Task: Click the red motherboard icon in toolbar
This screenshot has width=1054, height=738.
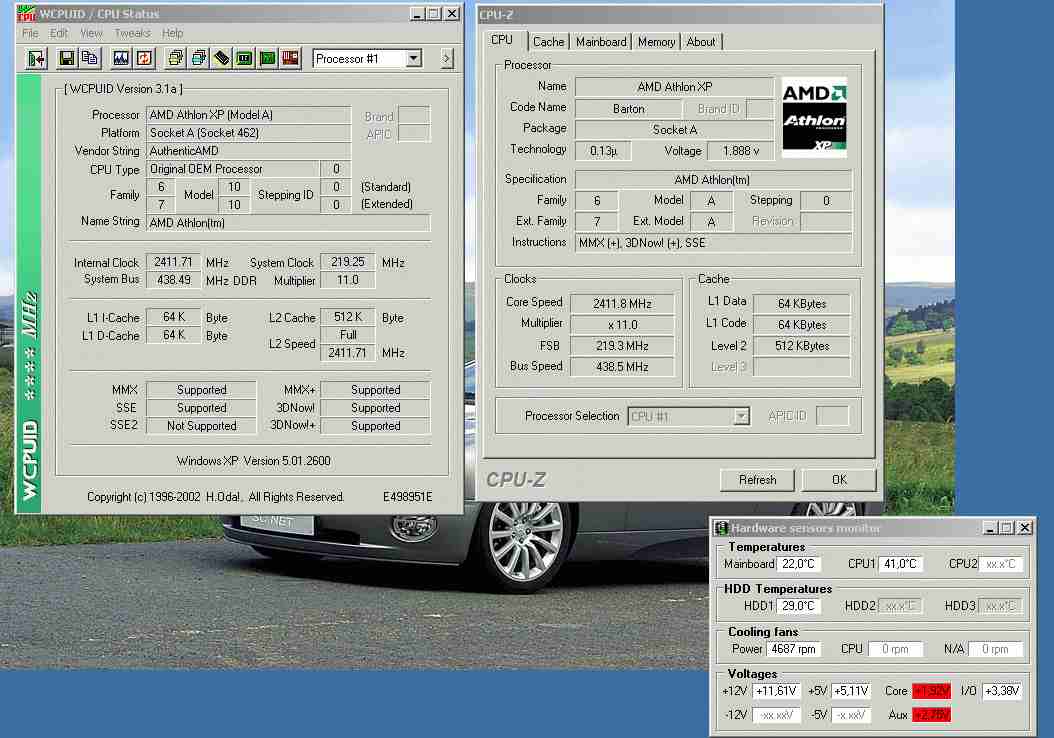Action: 290,58
